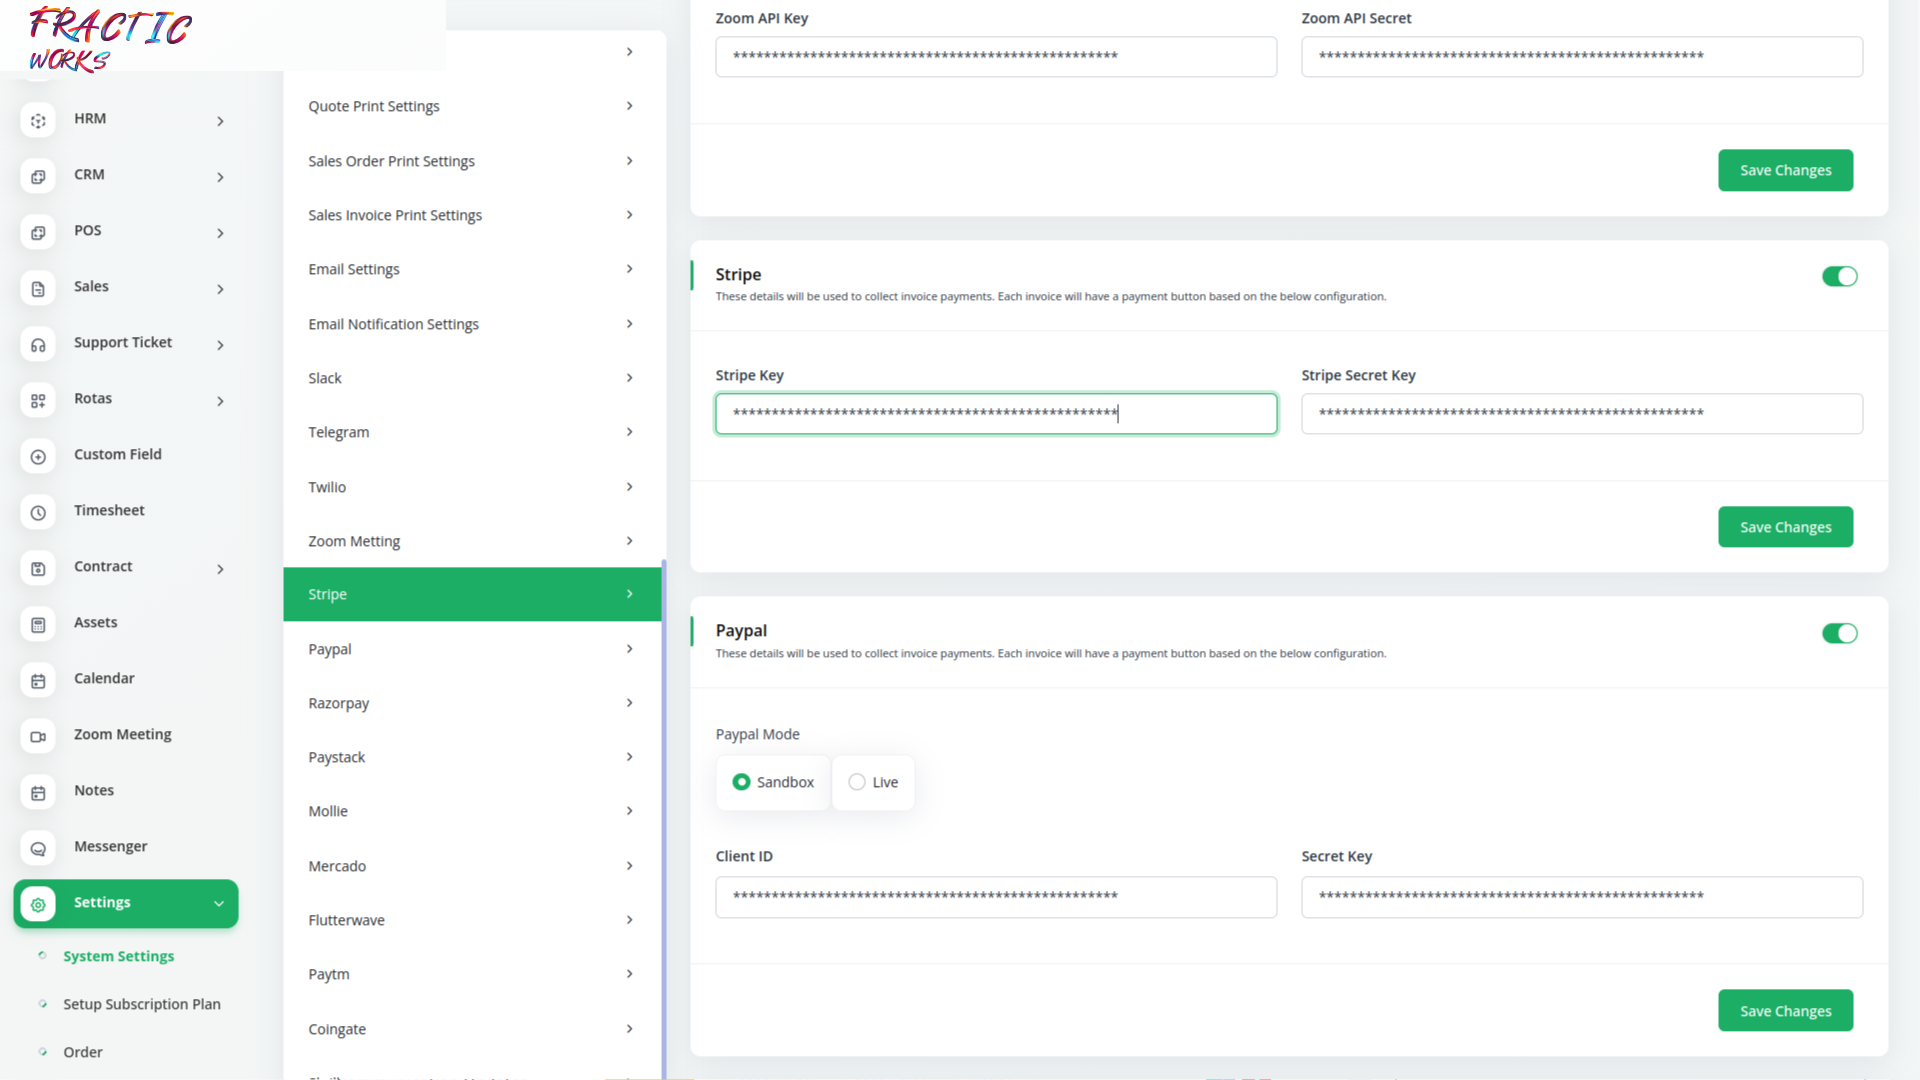Turn off the Paypal toggle switch
Viewport: 1920px width, 1080px height.
tap(1839, 633)
